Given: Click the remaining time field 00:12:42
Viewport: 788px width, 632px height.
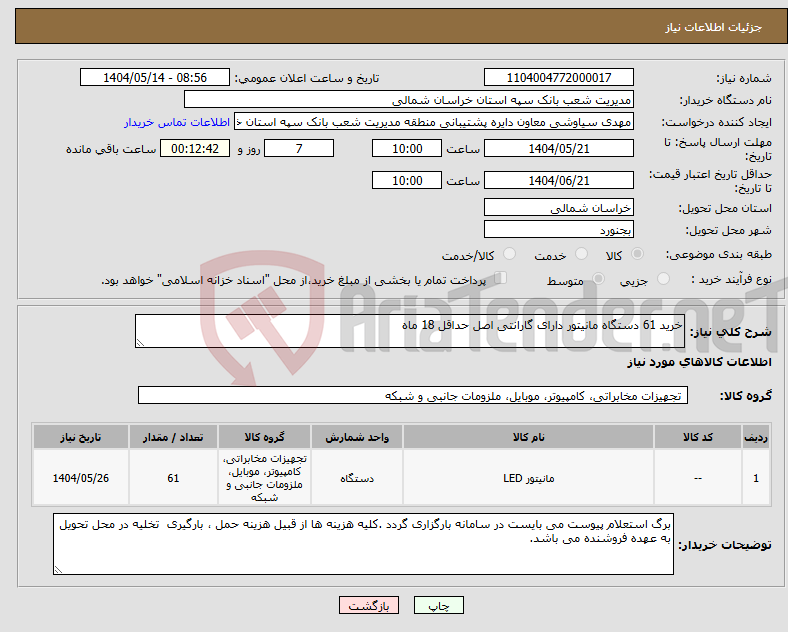Looking at the screenshot, I should 195,148.
